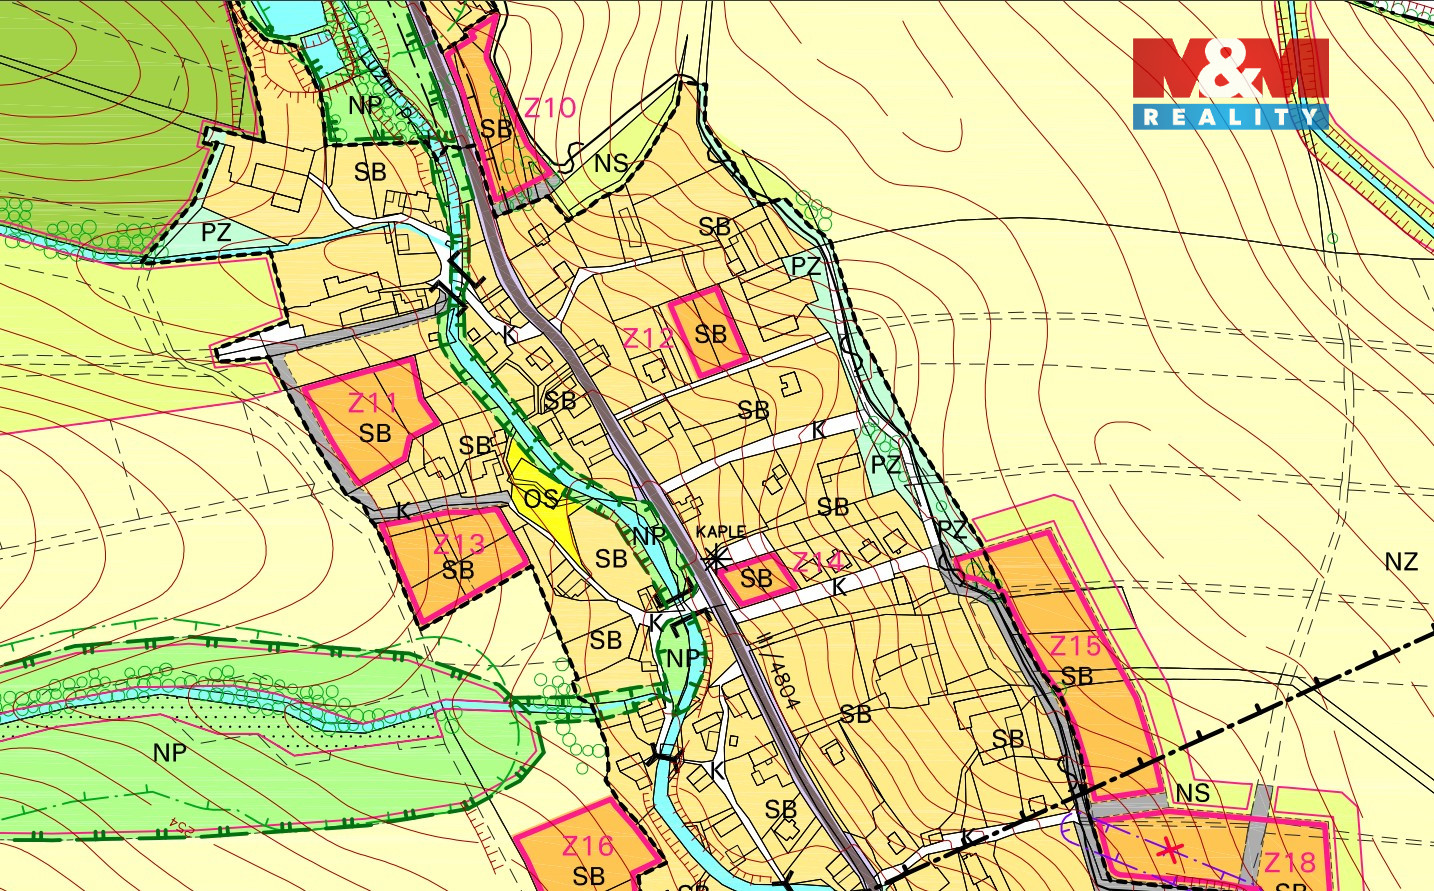Select the Z10 zone label

click(550, 108)
